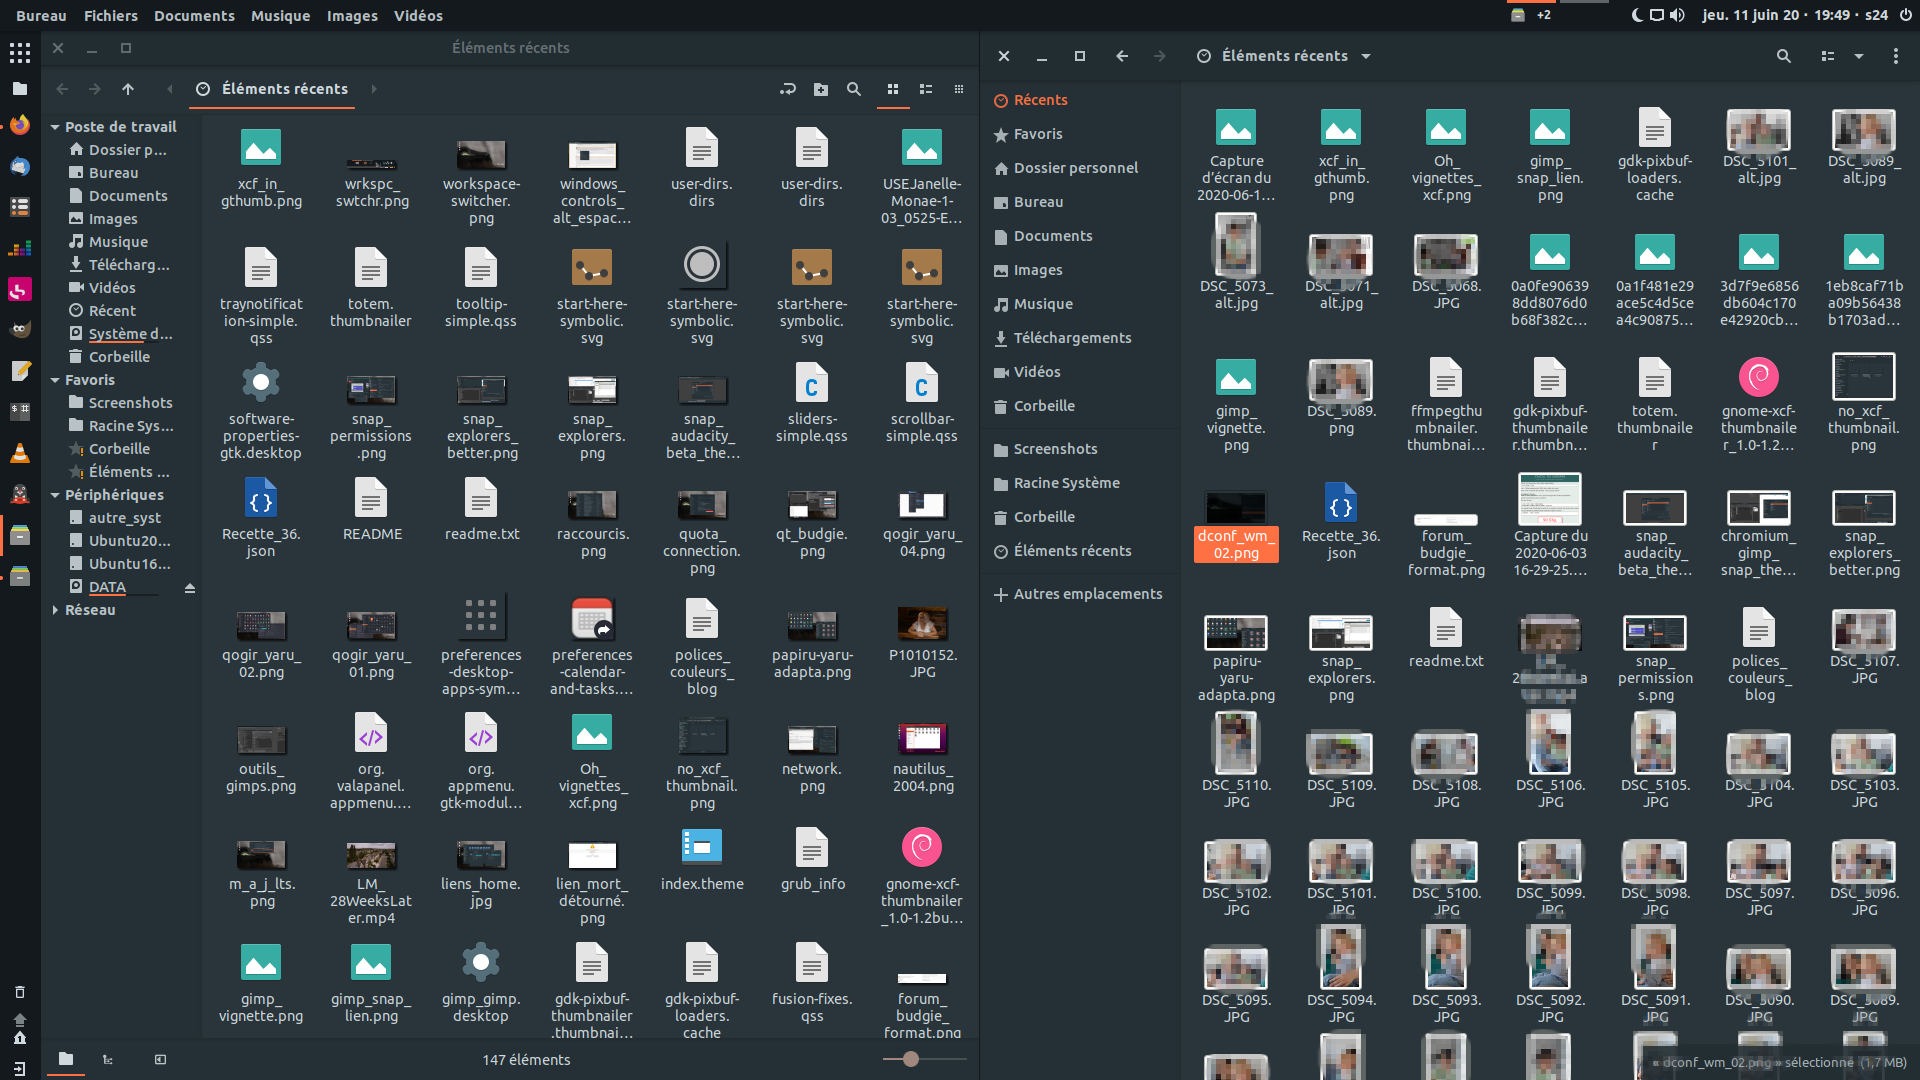1920x1080 pixels.
Task: Open search in the right Files window
Action: [x=1784, y=56]
